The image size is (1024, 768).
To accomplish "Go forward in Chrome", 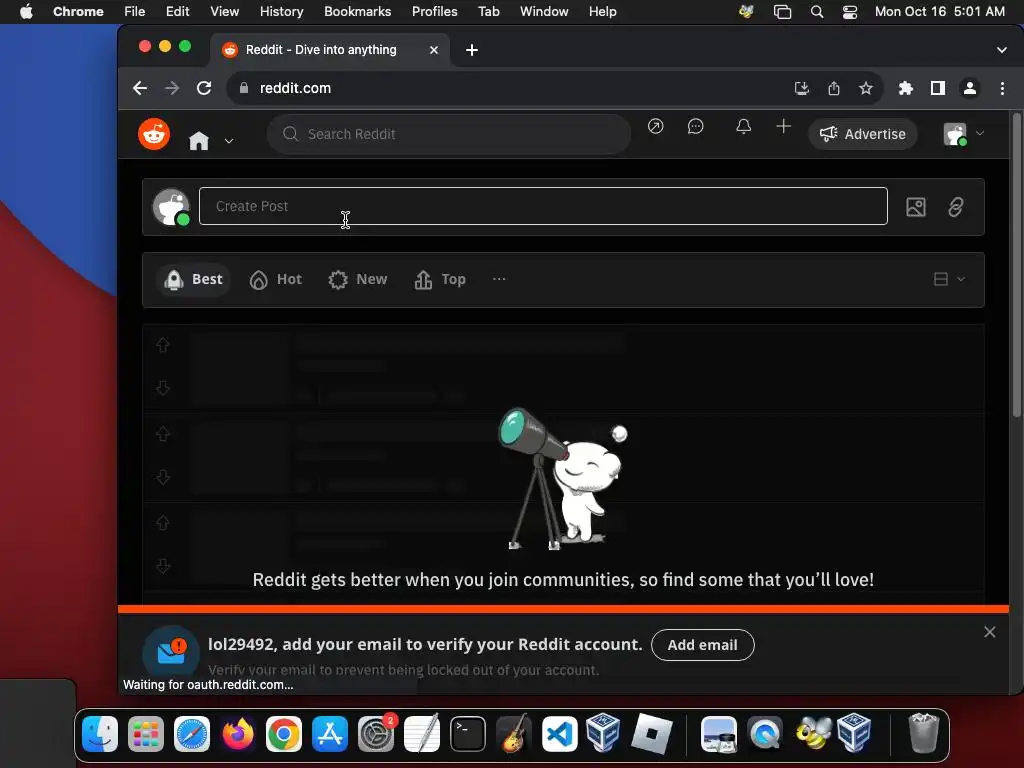I will [172, 88].
